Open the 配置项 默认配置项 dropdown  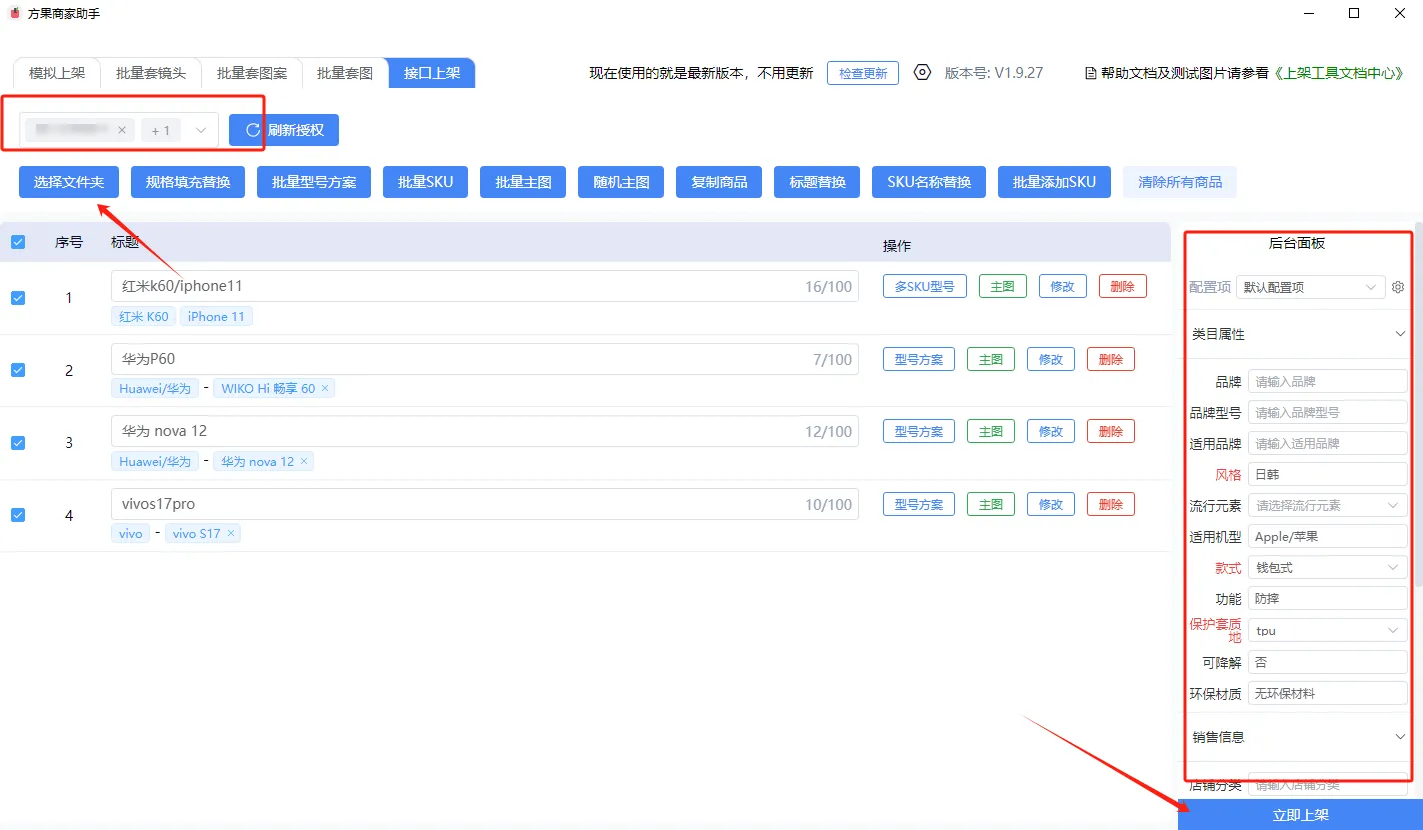click(x=1310, y=287)
